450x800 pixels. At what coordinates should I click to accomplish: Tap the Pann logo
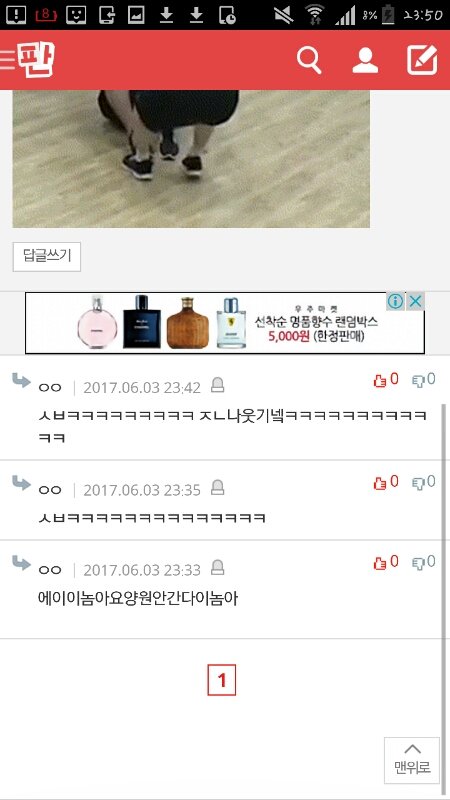[x=36, y=60]
